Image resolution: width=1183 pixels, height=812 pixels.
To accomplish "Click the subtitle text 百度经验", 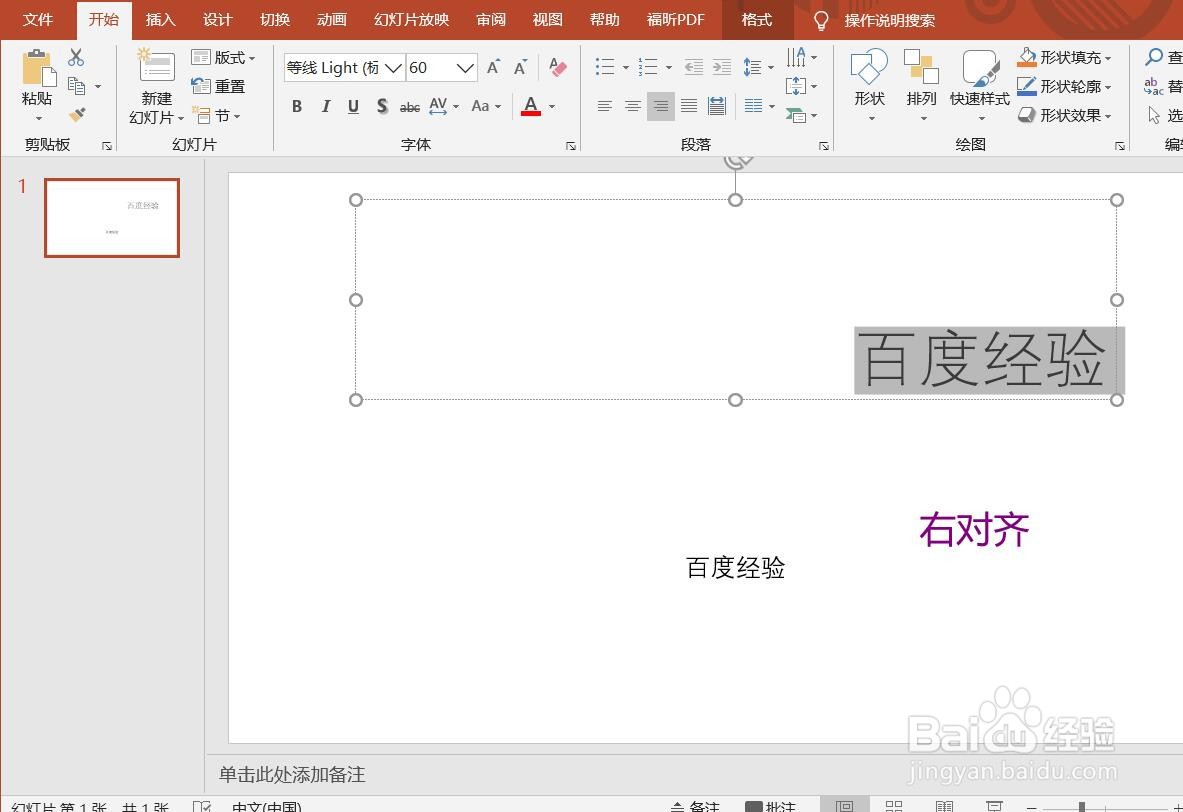I will tap(736, 567).
